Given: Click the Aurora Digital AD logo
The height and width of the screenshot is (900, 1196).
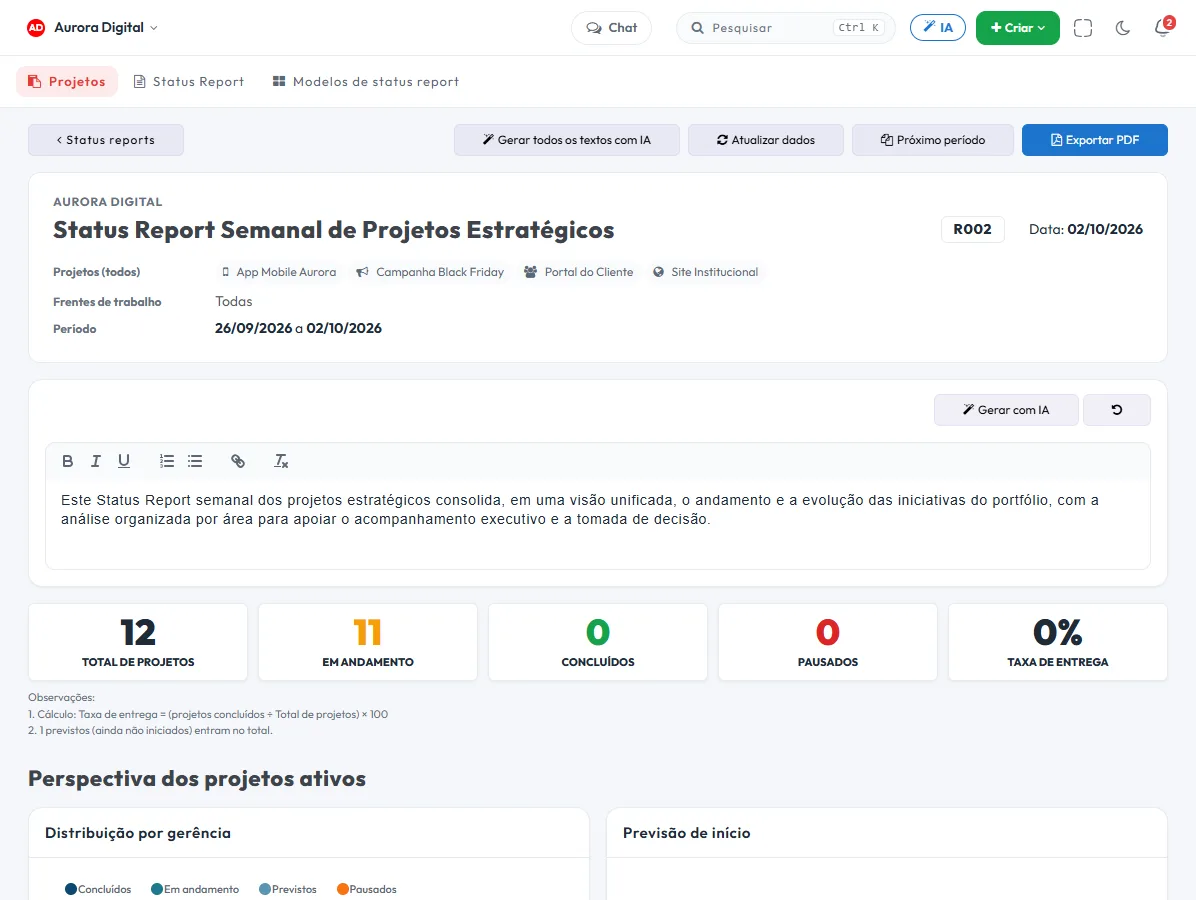Looking at the screenshot, I should click(36, 27).
